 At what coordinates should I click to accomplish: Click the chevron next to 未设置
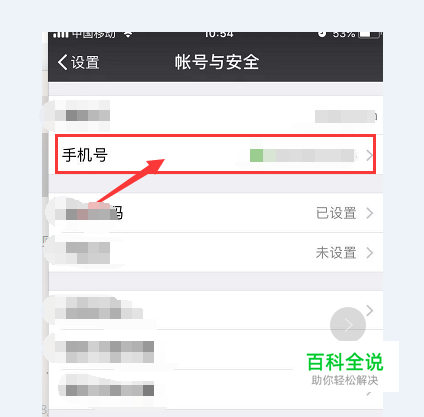tap(369, 253)
